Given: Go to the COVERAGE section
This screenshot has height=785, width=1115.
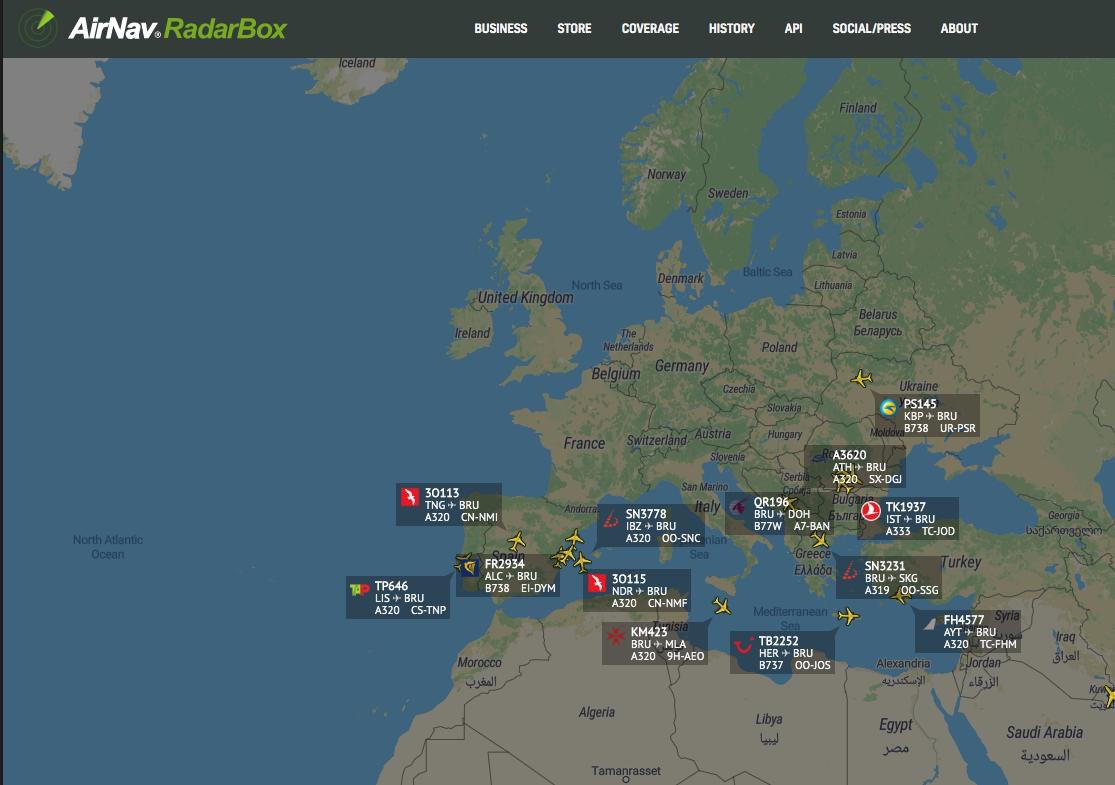Looking at the screenshot, I should pos(650,28).
